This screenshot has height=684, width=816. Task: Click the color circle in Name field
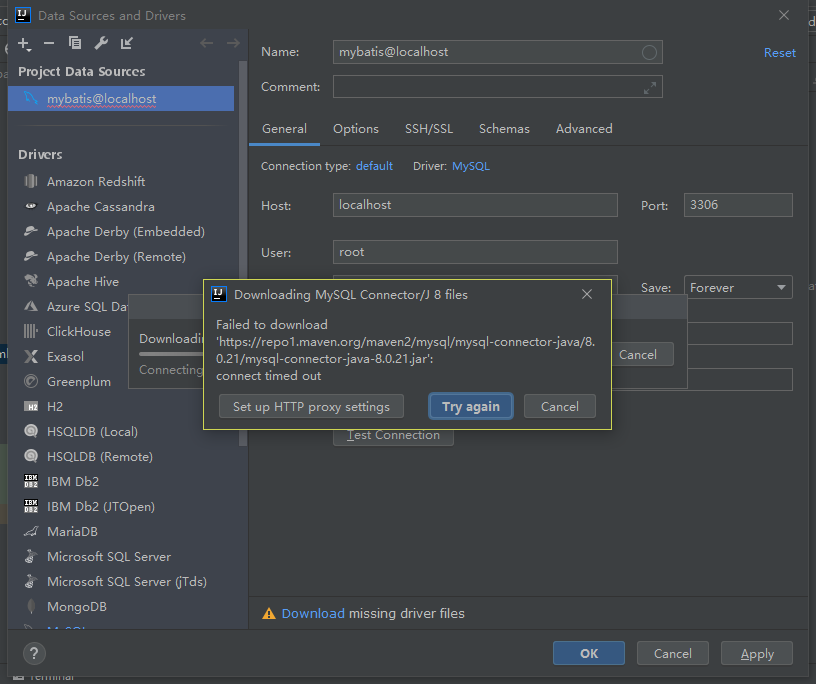point(649,52)
